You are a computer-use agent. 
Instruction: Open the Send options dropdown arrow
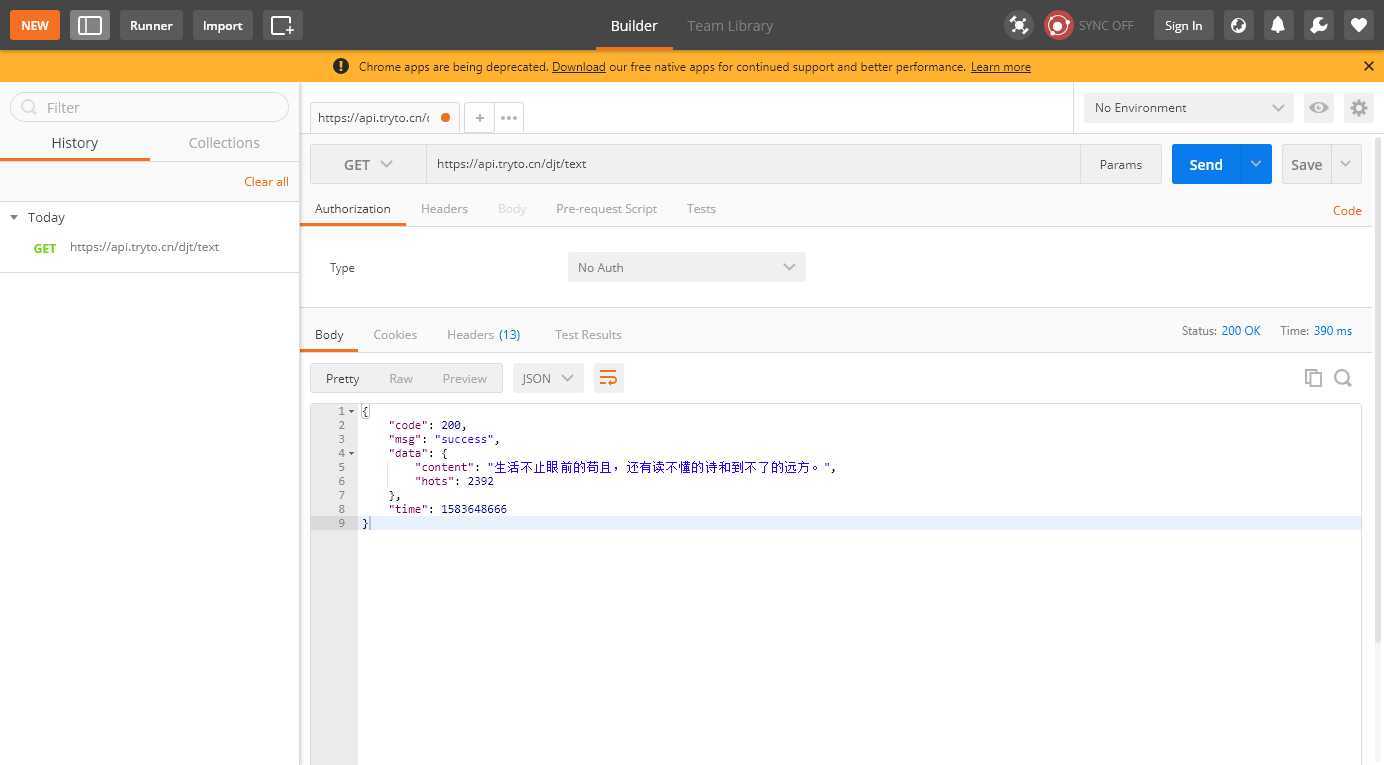[1256, 164]
